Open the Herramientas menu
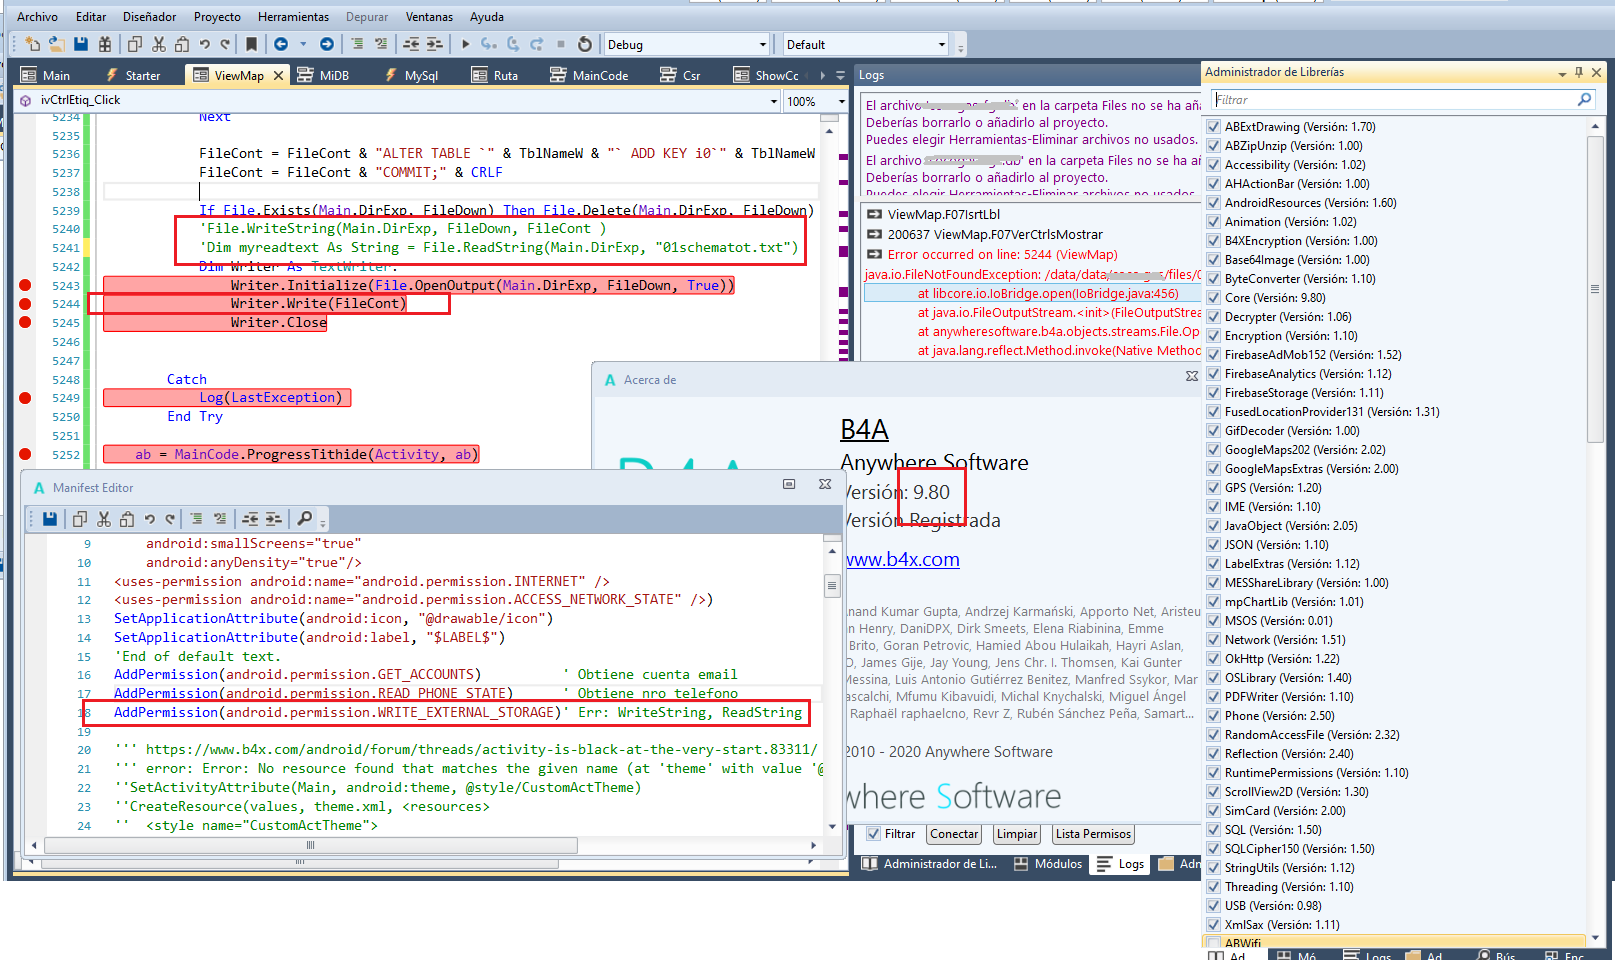 (293, 17)
